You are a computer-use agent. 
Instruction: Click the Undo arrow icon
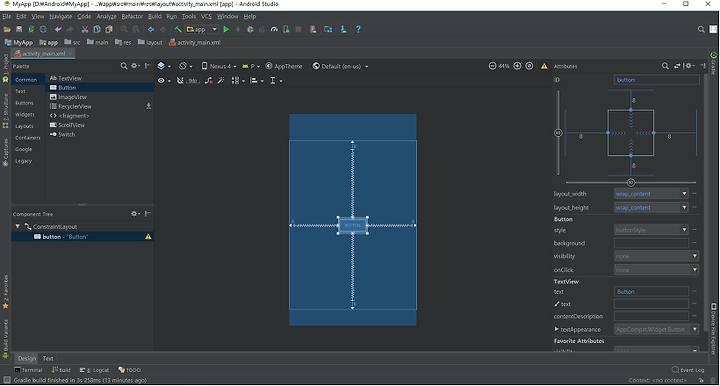(58, 29)
